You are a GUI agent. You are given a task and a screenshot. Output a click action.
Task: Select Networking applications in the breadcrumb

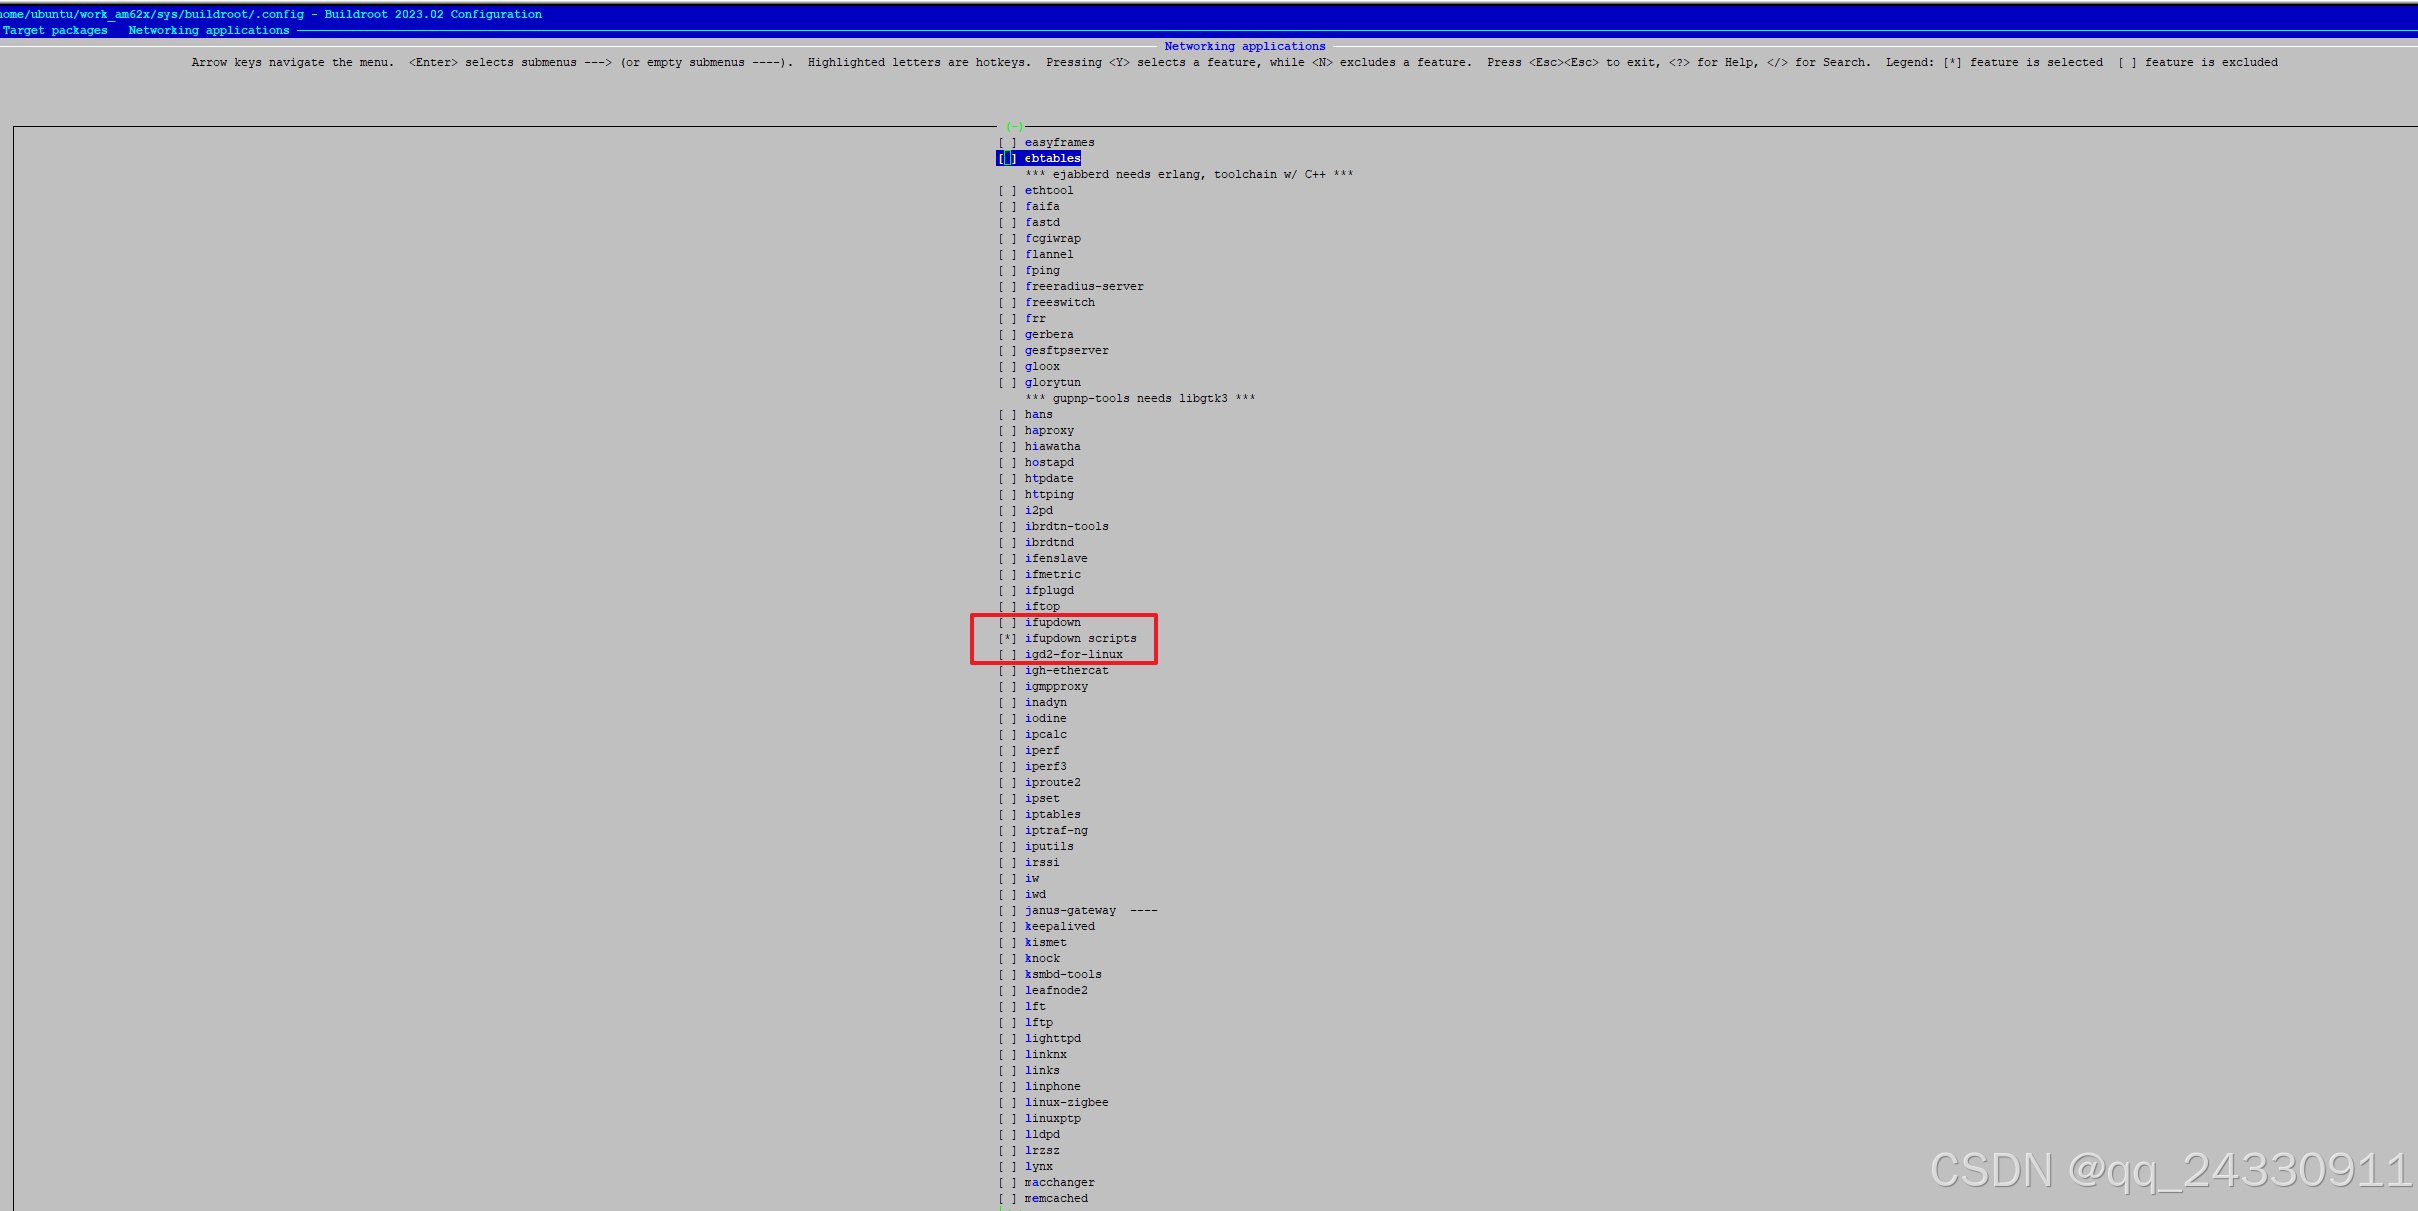click(209, 30)
